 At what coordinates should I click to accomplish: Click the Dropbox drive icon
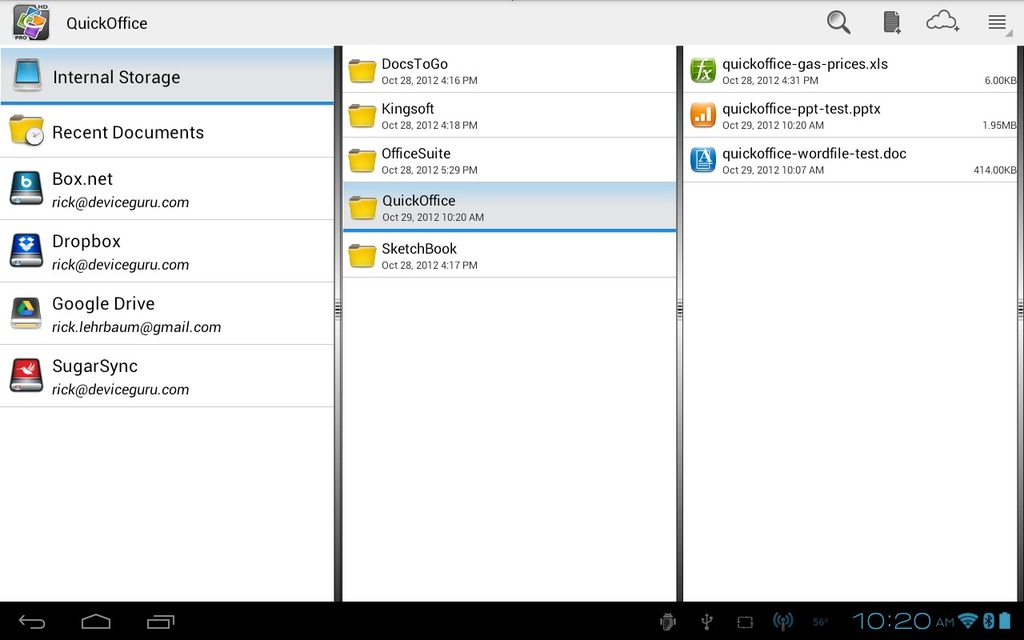pos(26,250)
